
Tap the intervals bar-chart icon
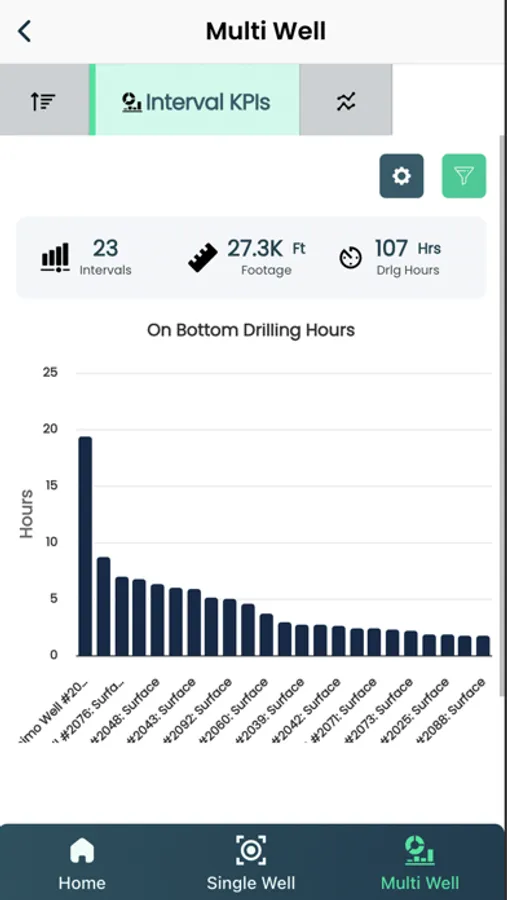(x=55, y=257)
